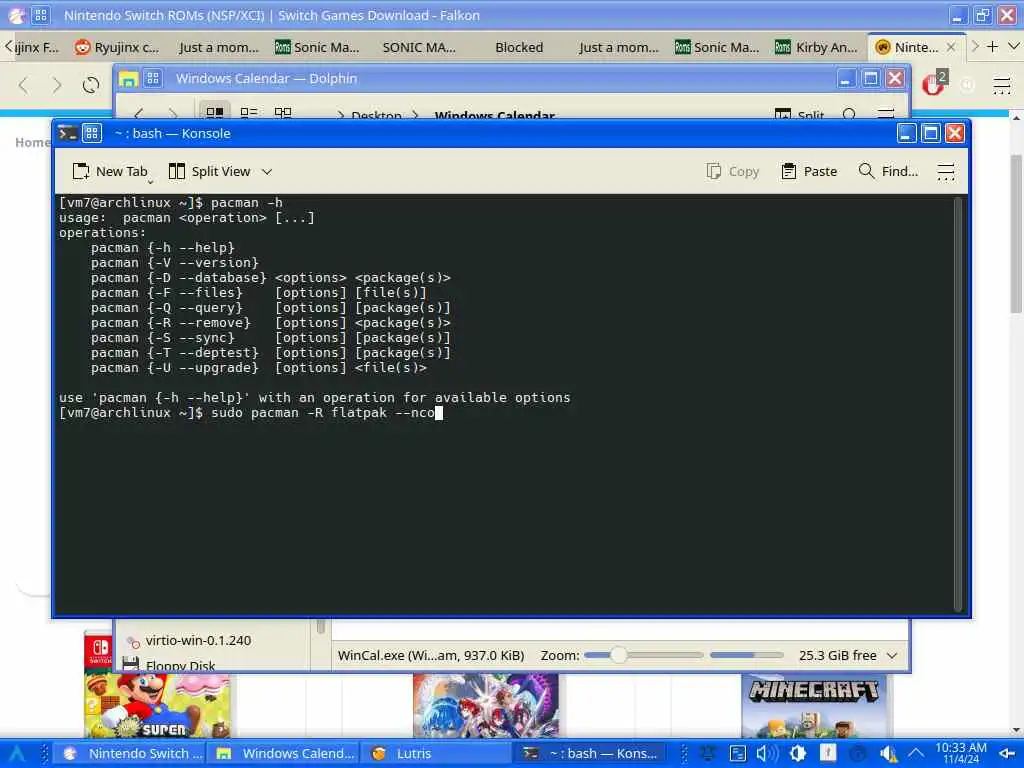Open Dolphin hamburger menu
This screenshot has width=1024, height=768.
[x=886, y=114]
